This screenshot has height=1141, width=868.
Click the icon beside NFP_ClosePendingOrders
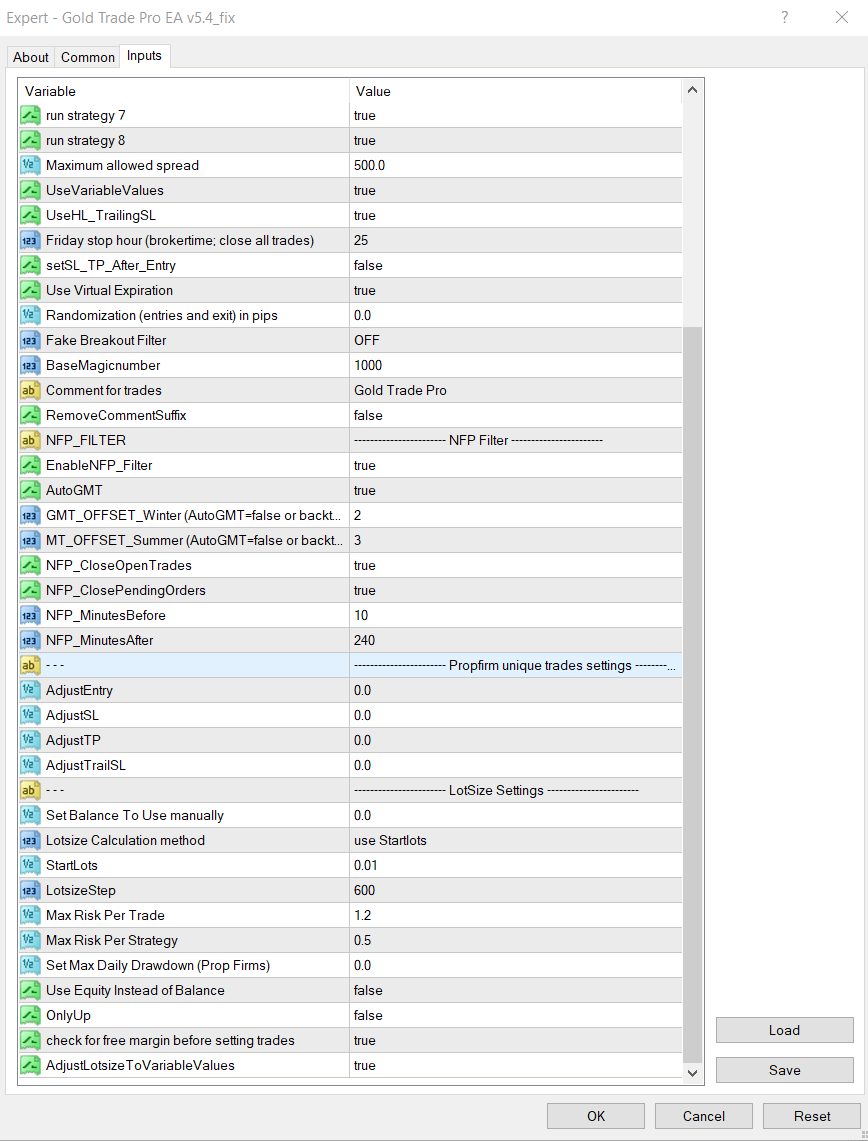point(30,590)
